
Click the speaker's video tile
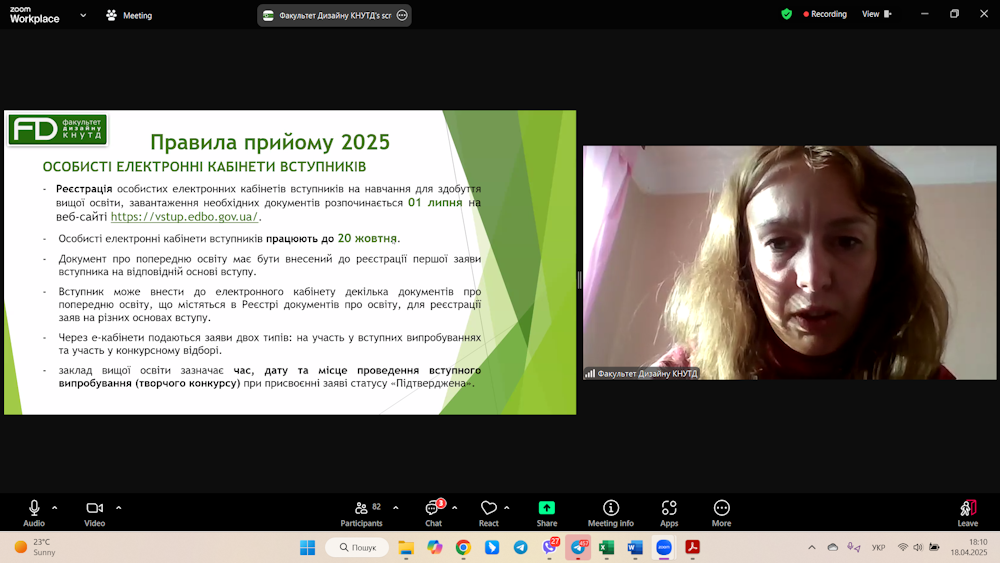pyautogui.click(x=790, y=263)
